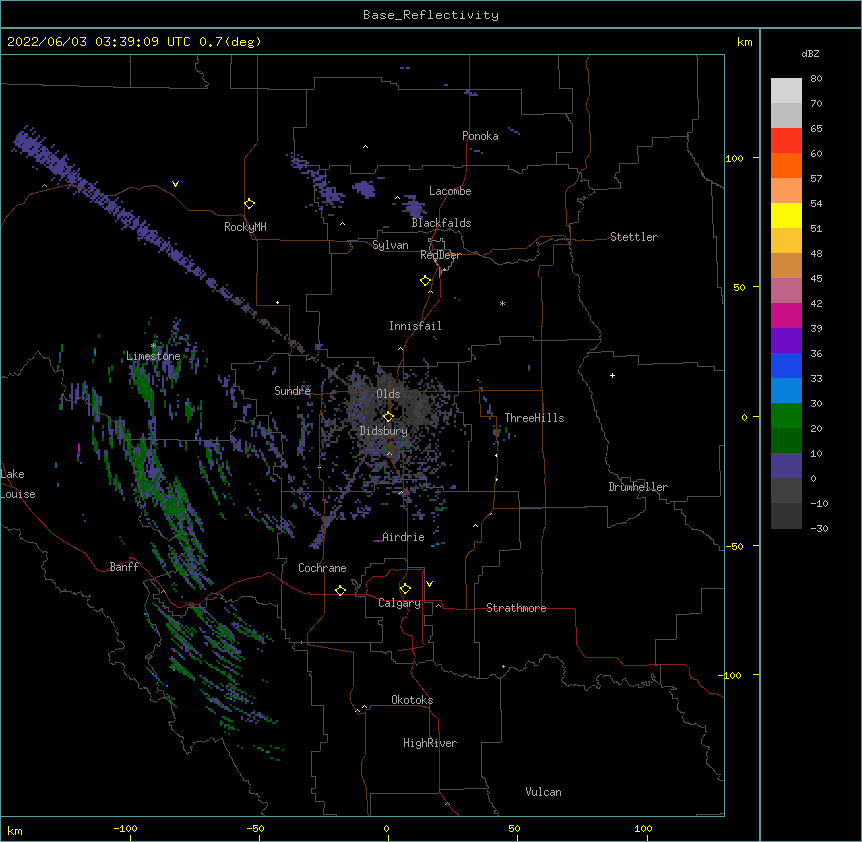Click the Limestone label on map
This screenshot has height=842, width=862.
(x=153, y=356)
